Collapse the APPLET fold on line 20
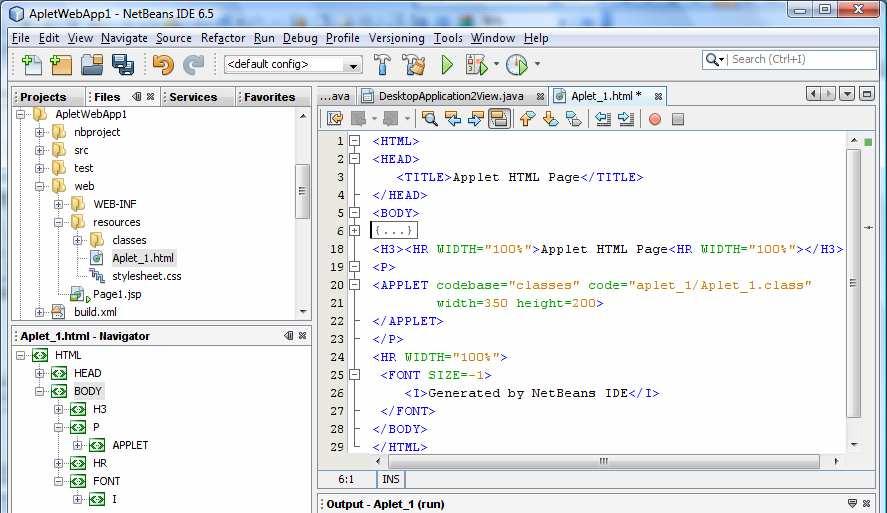 [x=355, y=284]
